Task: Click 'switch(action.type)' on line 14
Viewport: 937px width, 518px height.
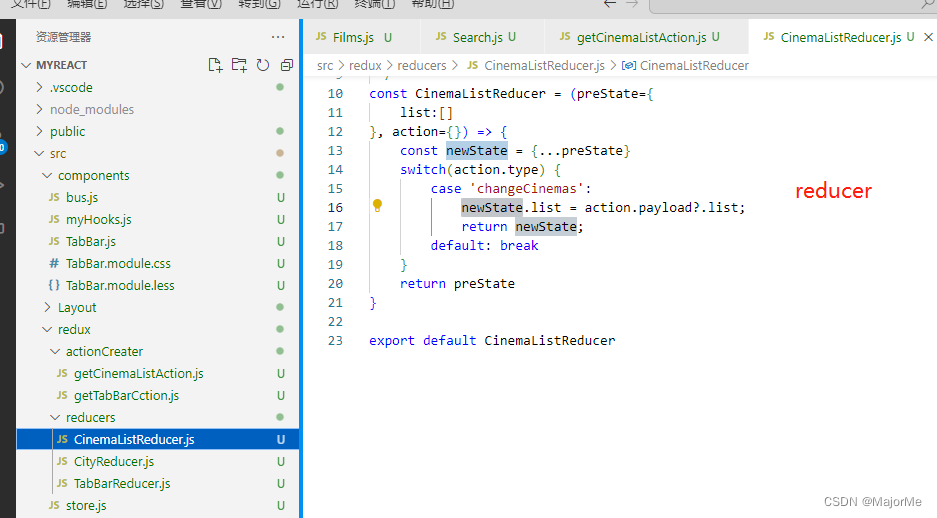Action: (472, 170)
